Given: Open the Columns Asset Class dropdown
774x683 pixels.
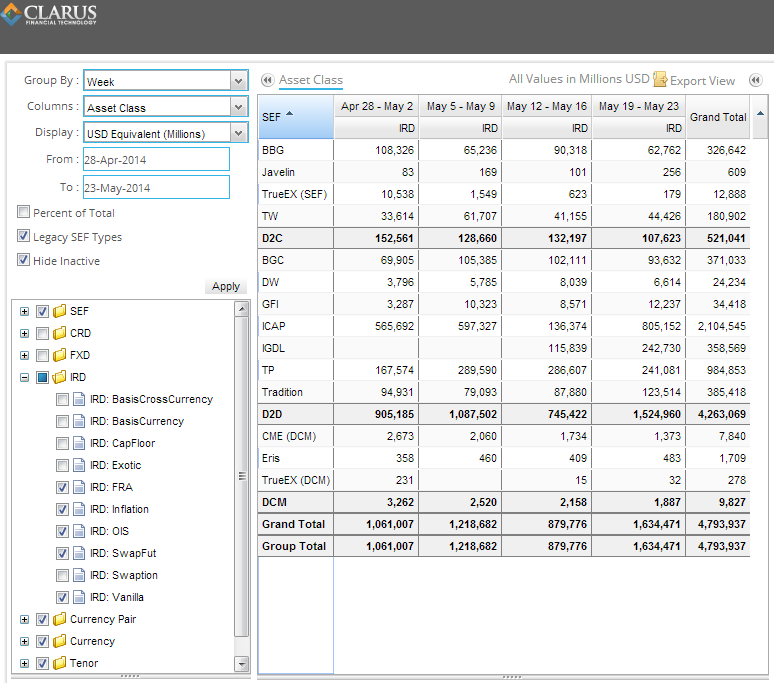Looking at the screenshot, I should coord(238,107).
